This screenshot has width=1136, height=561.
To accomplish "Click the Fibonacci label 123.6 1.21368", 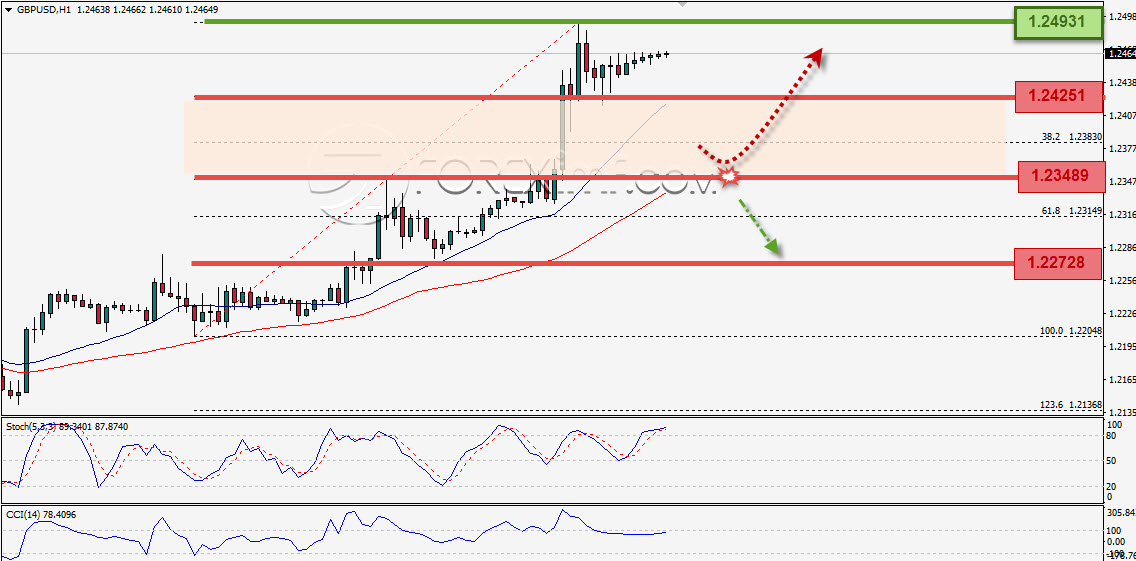I will click(x=1070, y=404).
